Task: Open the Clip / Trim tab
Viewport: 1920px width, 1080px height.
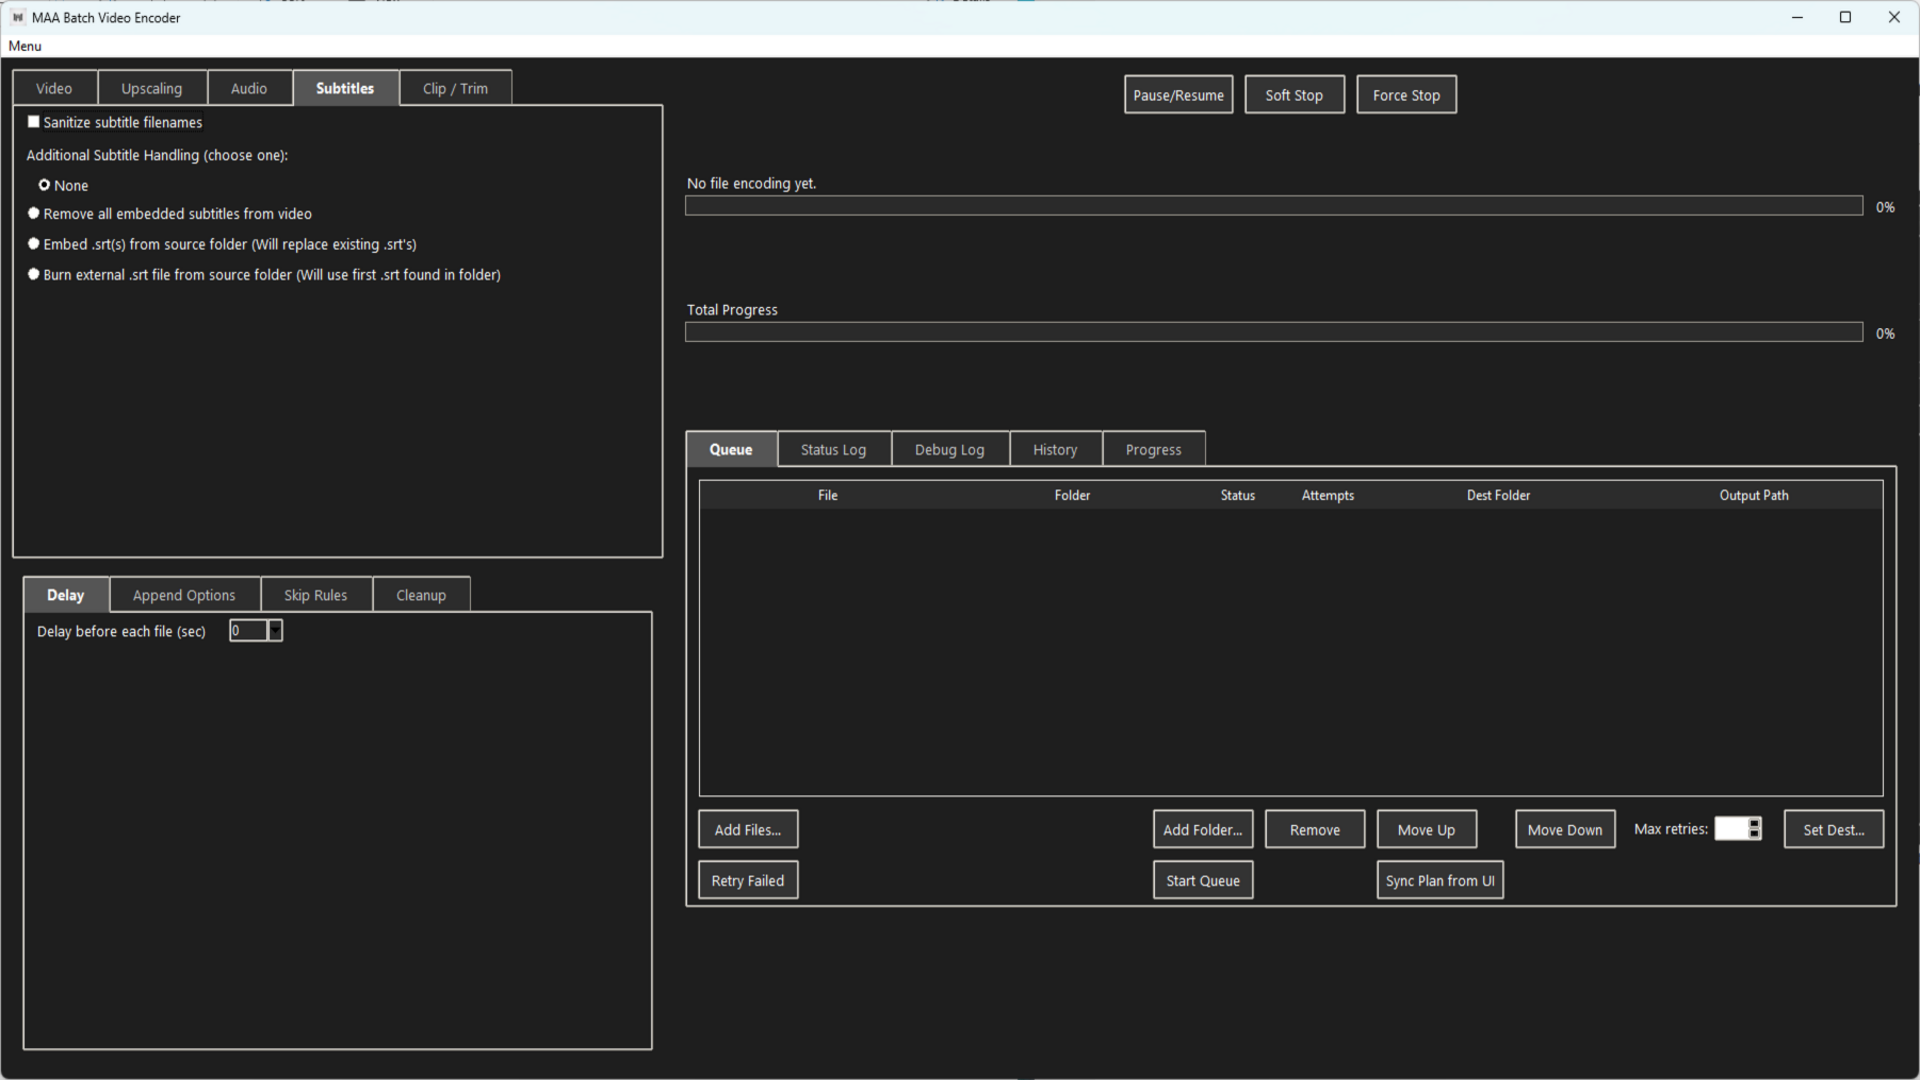Action: click(x=455, y=88)
